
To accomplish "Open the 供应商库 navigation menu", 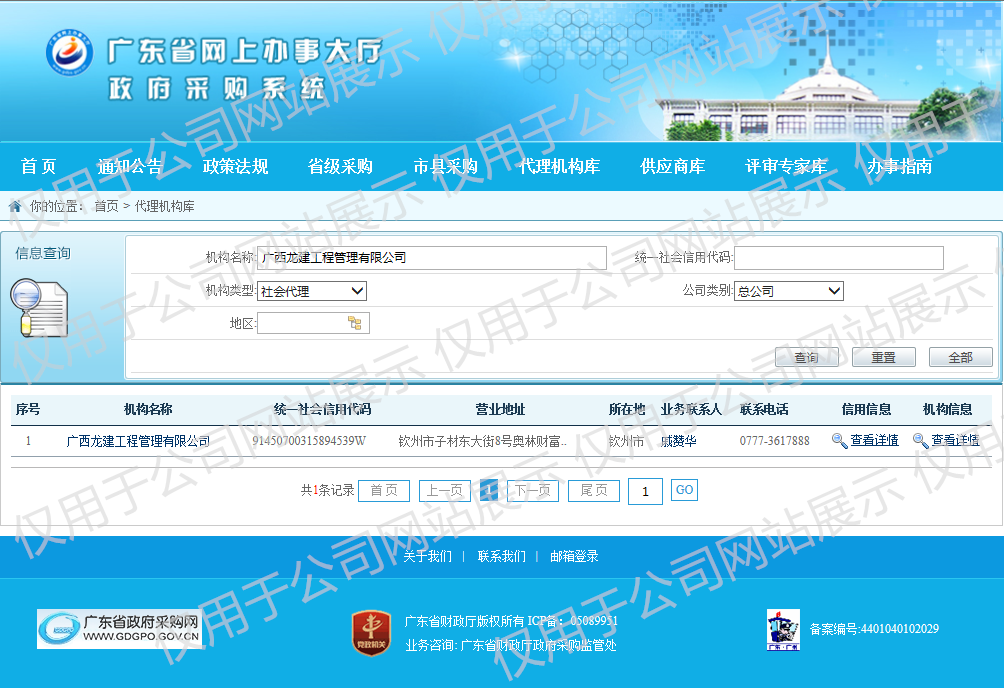I will [673, 166].
